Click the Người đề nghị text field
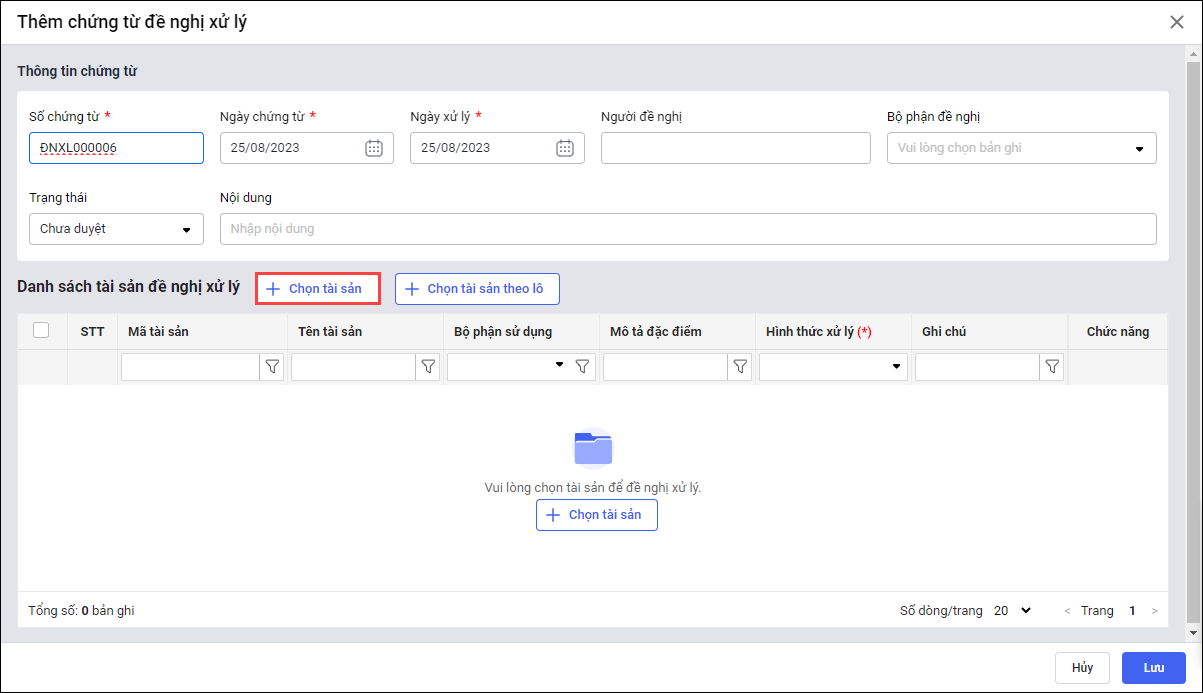Viewport: 1203px width, 693px height. click(x=735, y=148)
